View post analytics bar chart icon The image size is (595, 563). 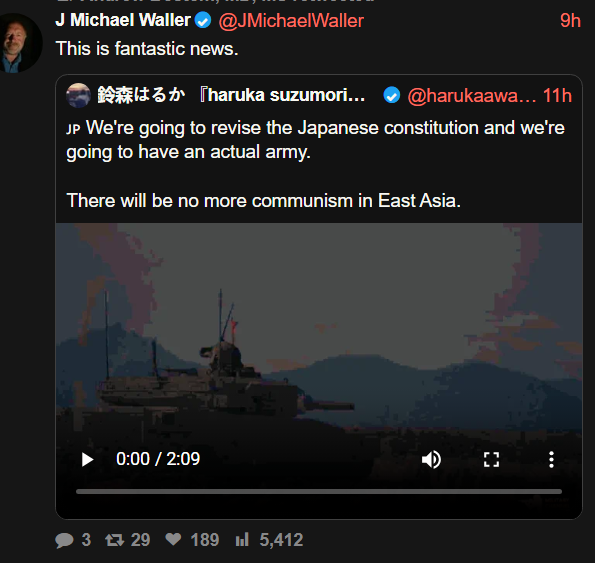pos(242,539)
